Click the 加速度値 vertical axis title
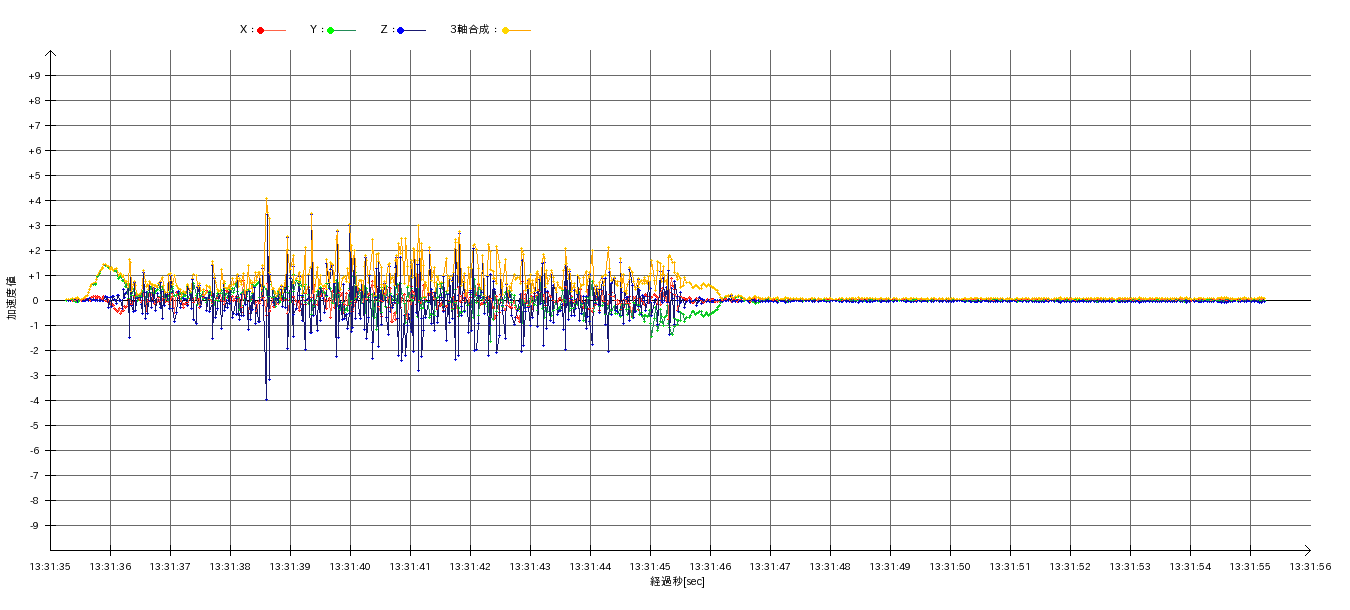The width and height of the screenshot is (1350, 610). coord(12,297)
